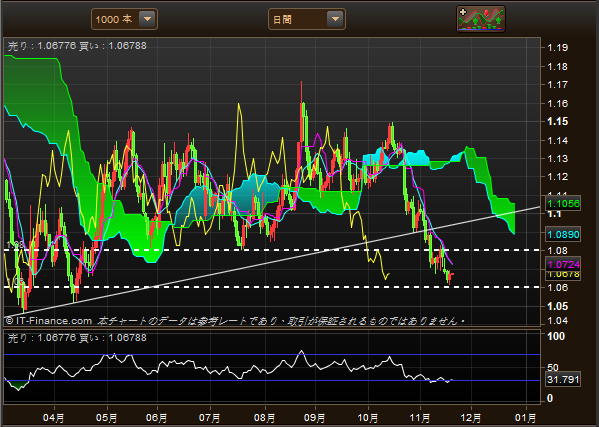Screen dimensions: 599x427
Task: Click the cyan 1.0890 price label
Action: pos(563,235)
